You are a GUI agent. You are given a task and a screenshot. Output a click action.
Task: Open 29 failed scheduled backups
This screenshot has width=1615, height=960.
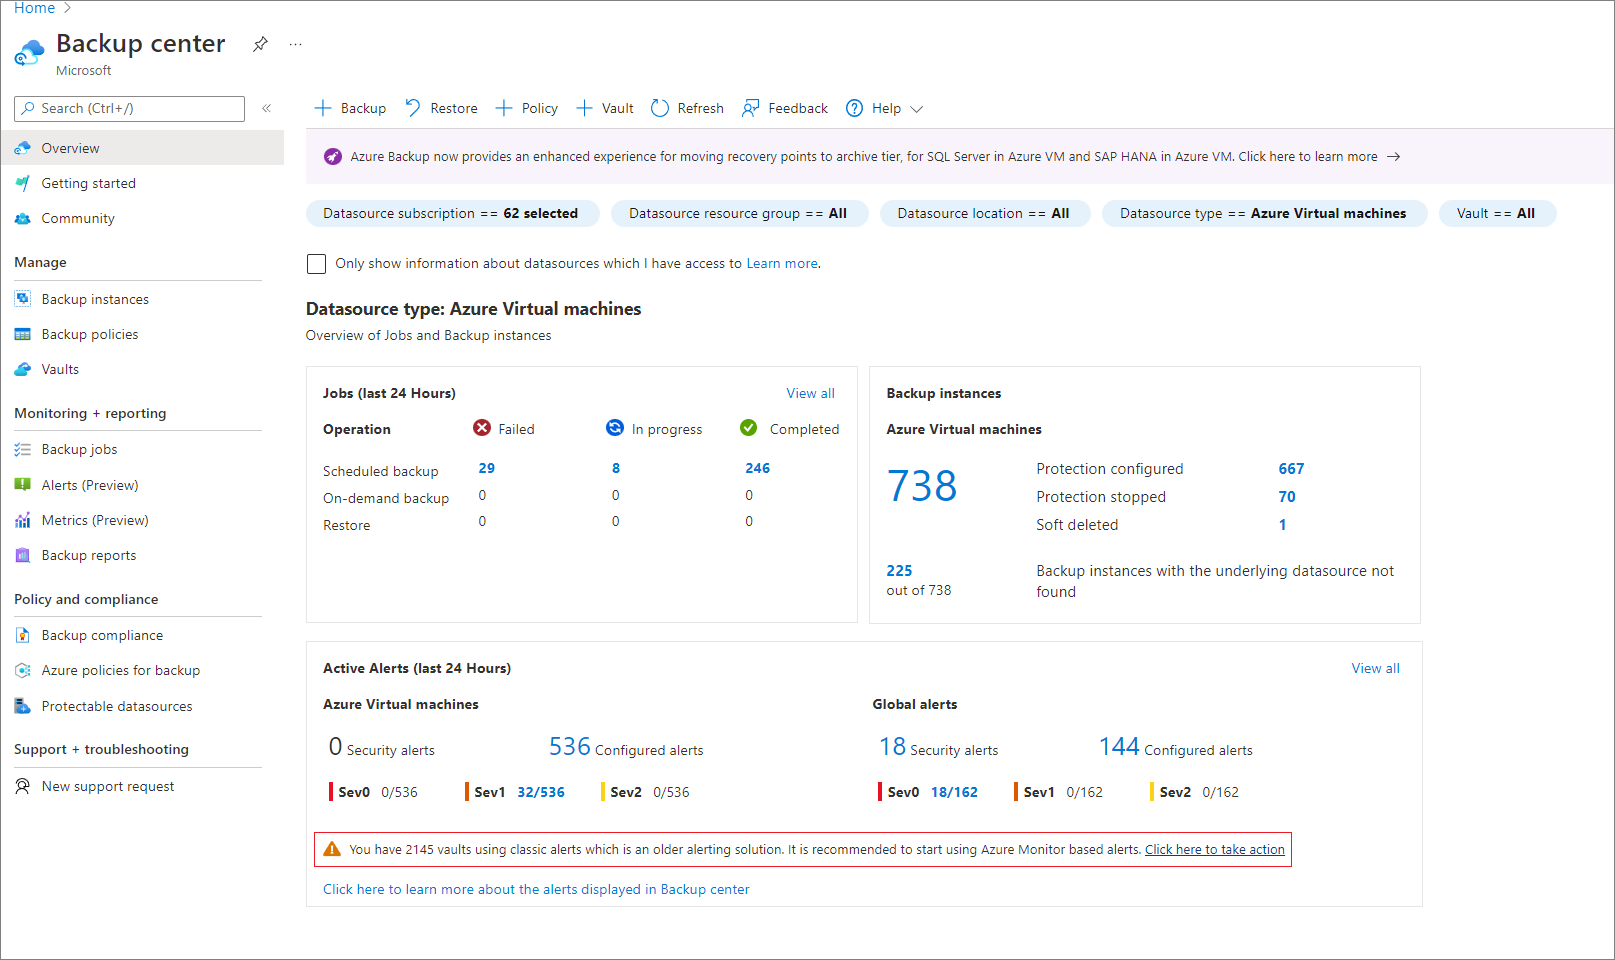tap(487, 468)
